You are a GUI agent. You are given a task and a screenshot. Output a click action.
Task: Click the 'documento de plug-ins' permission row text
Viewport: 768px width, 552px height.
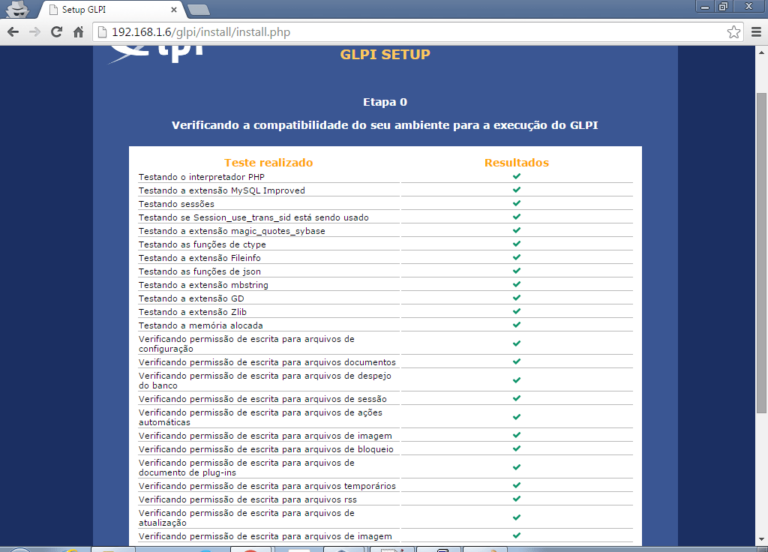coord(246,468)
